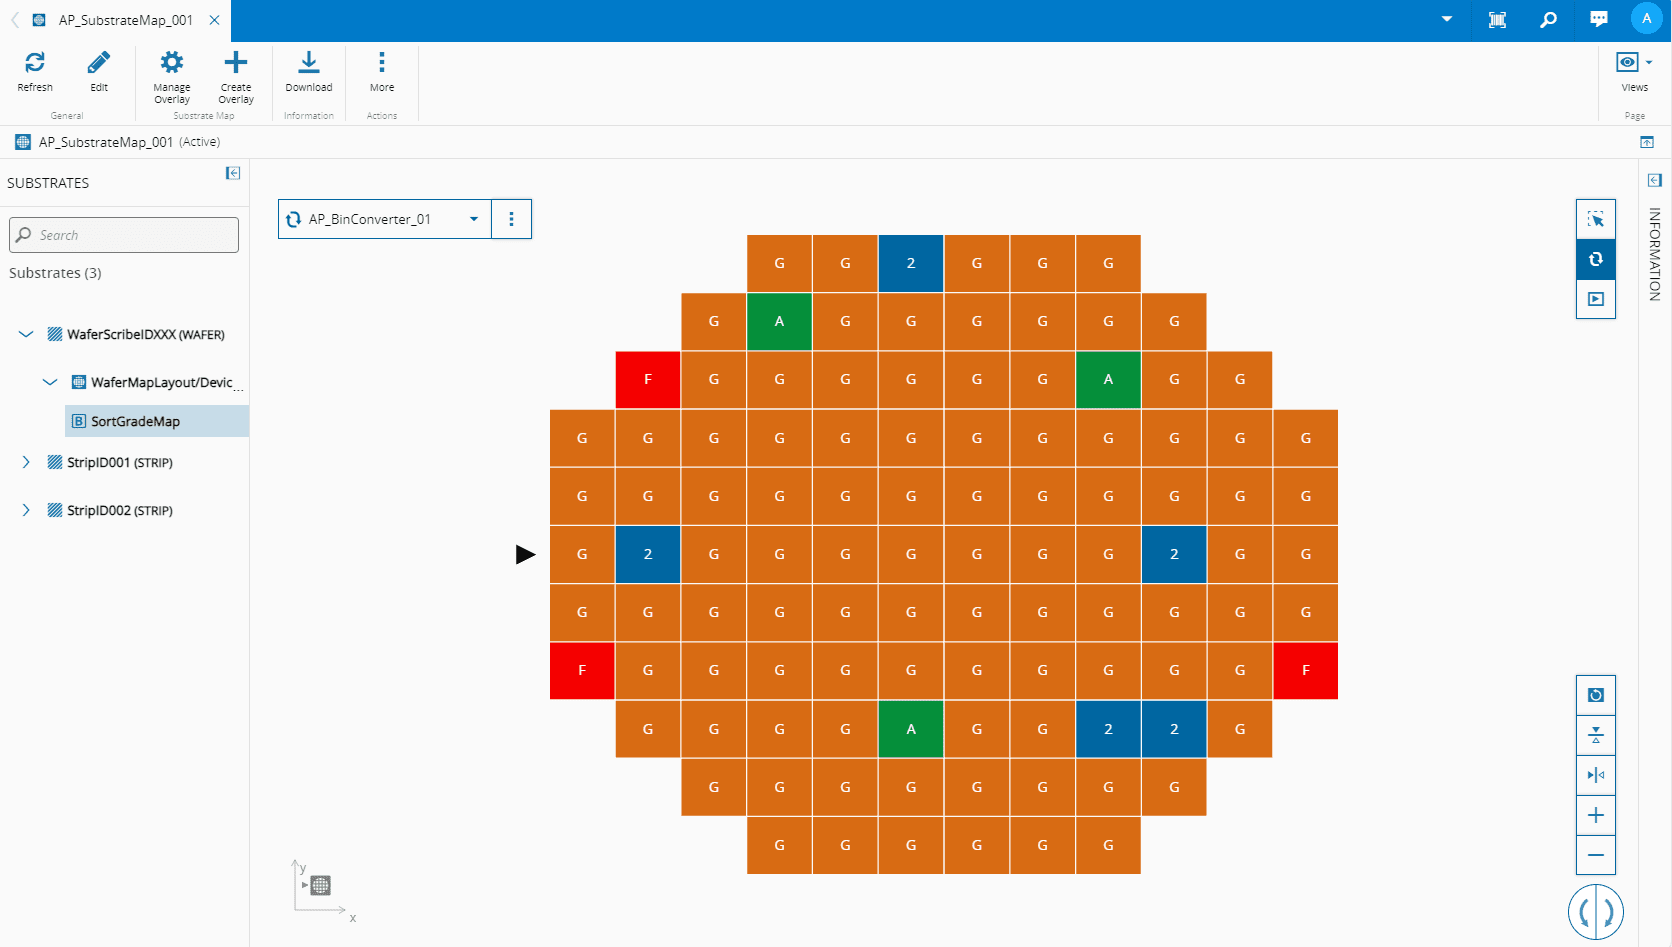Click the search magnifier in the top bar

(1548, 20)
